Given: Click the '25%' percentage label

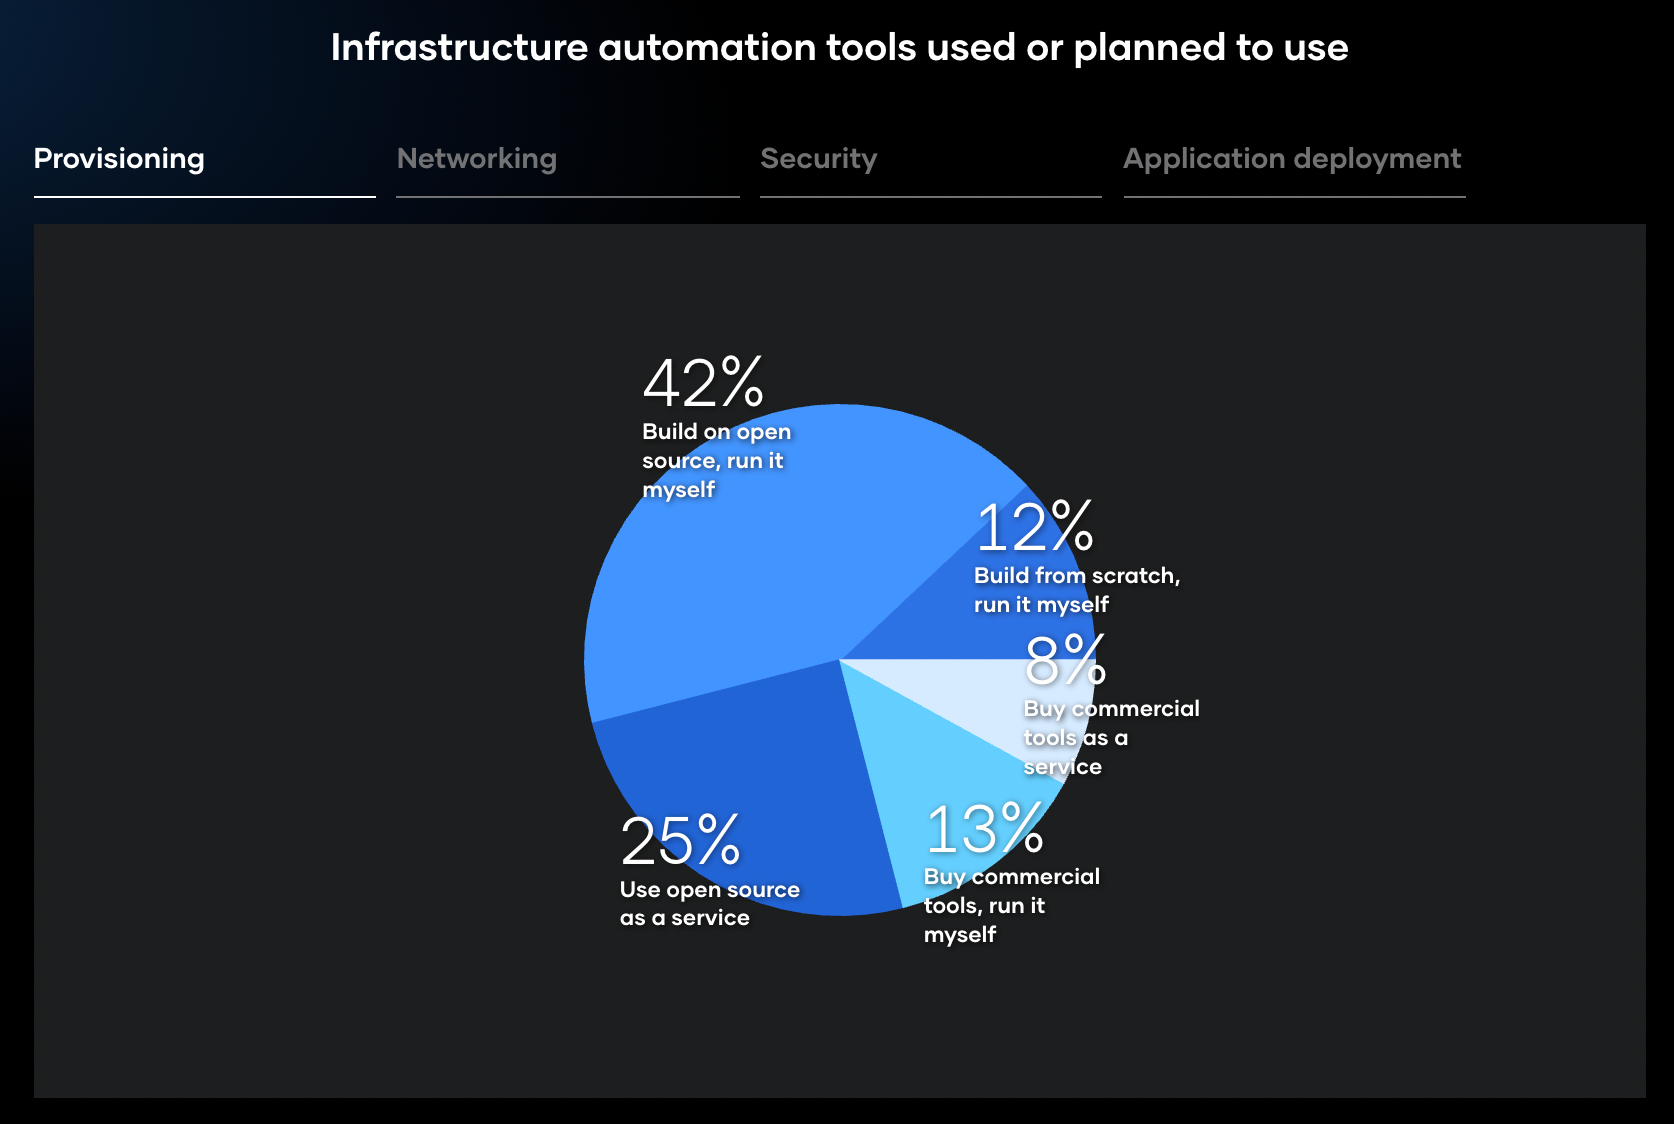Looking at the screenshot, I should pos(680,840).
